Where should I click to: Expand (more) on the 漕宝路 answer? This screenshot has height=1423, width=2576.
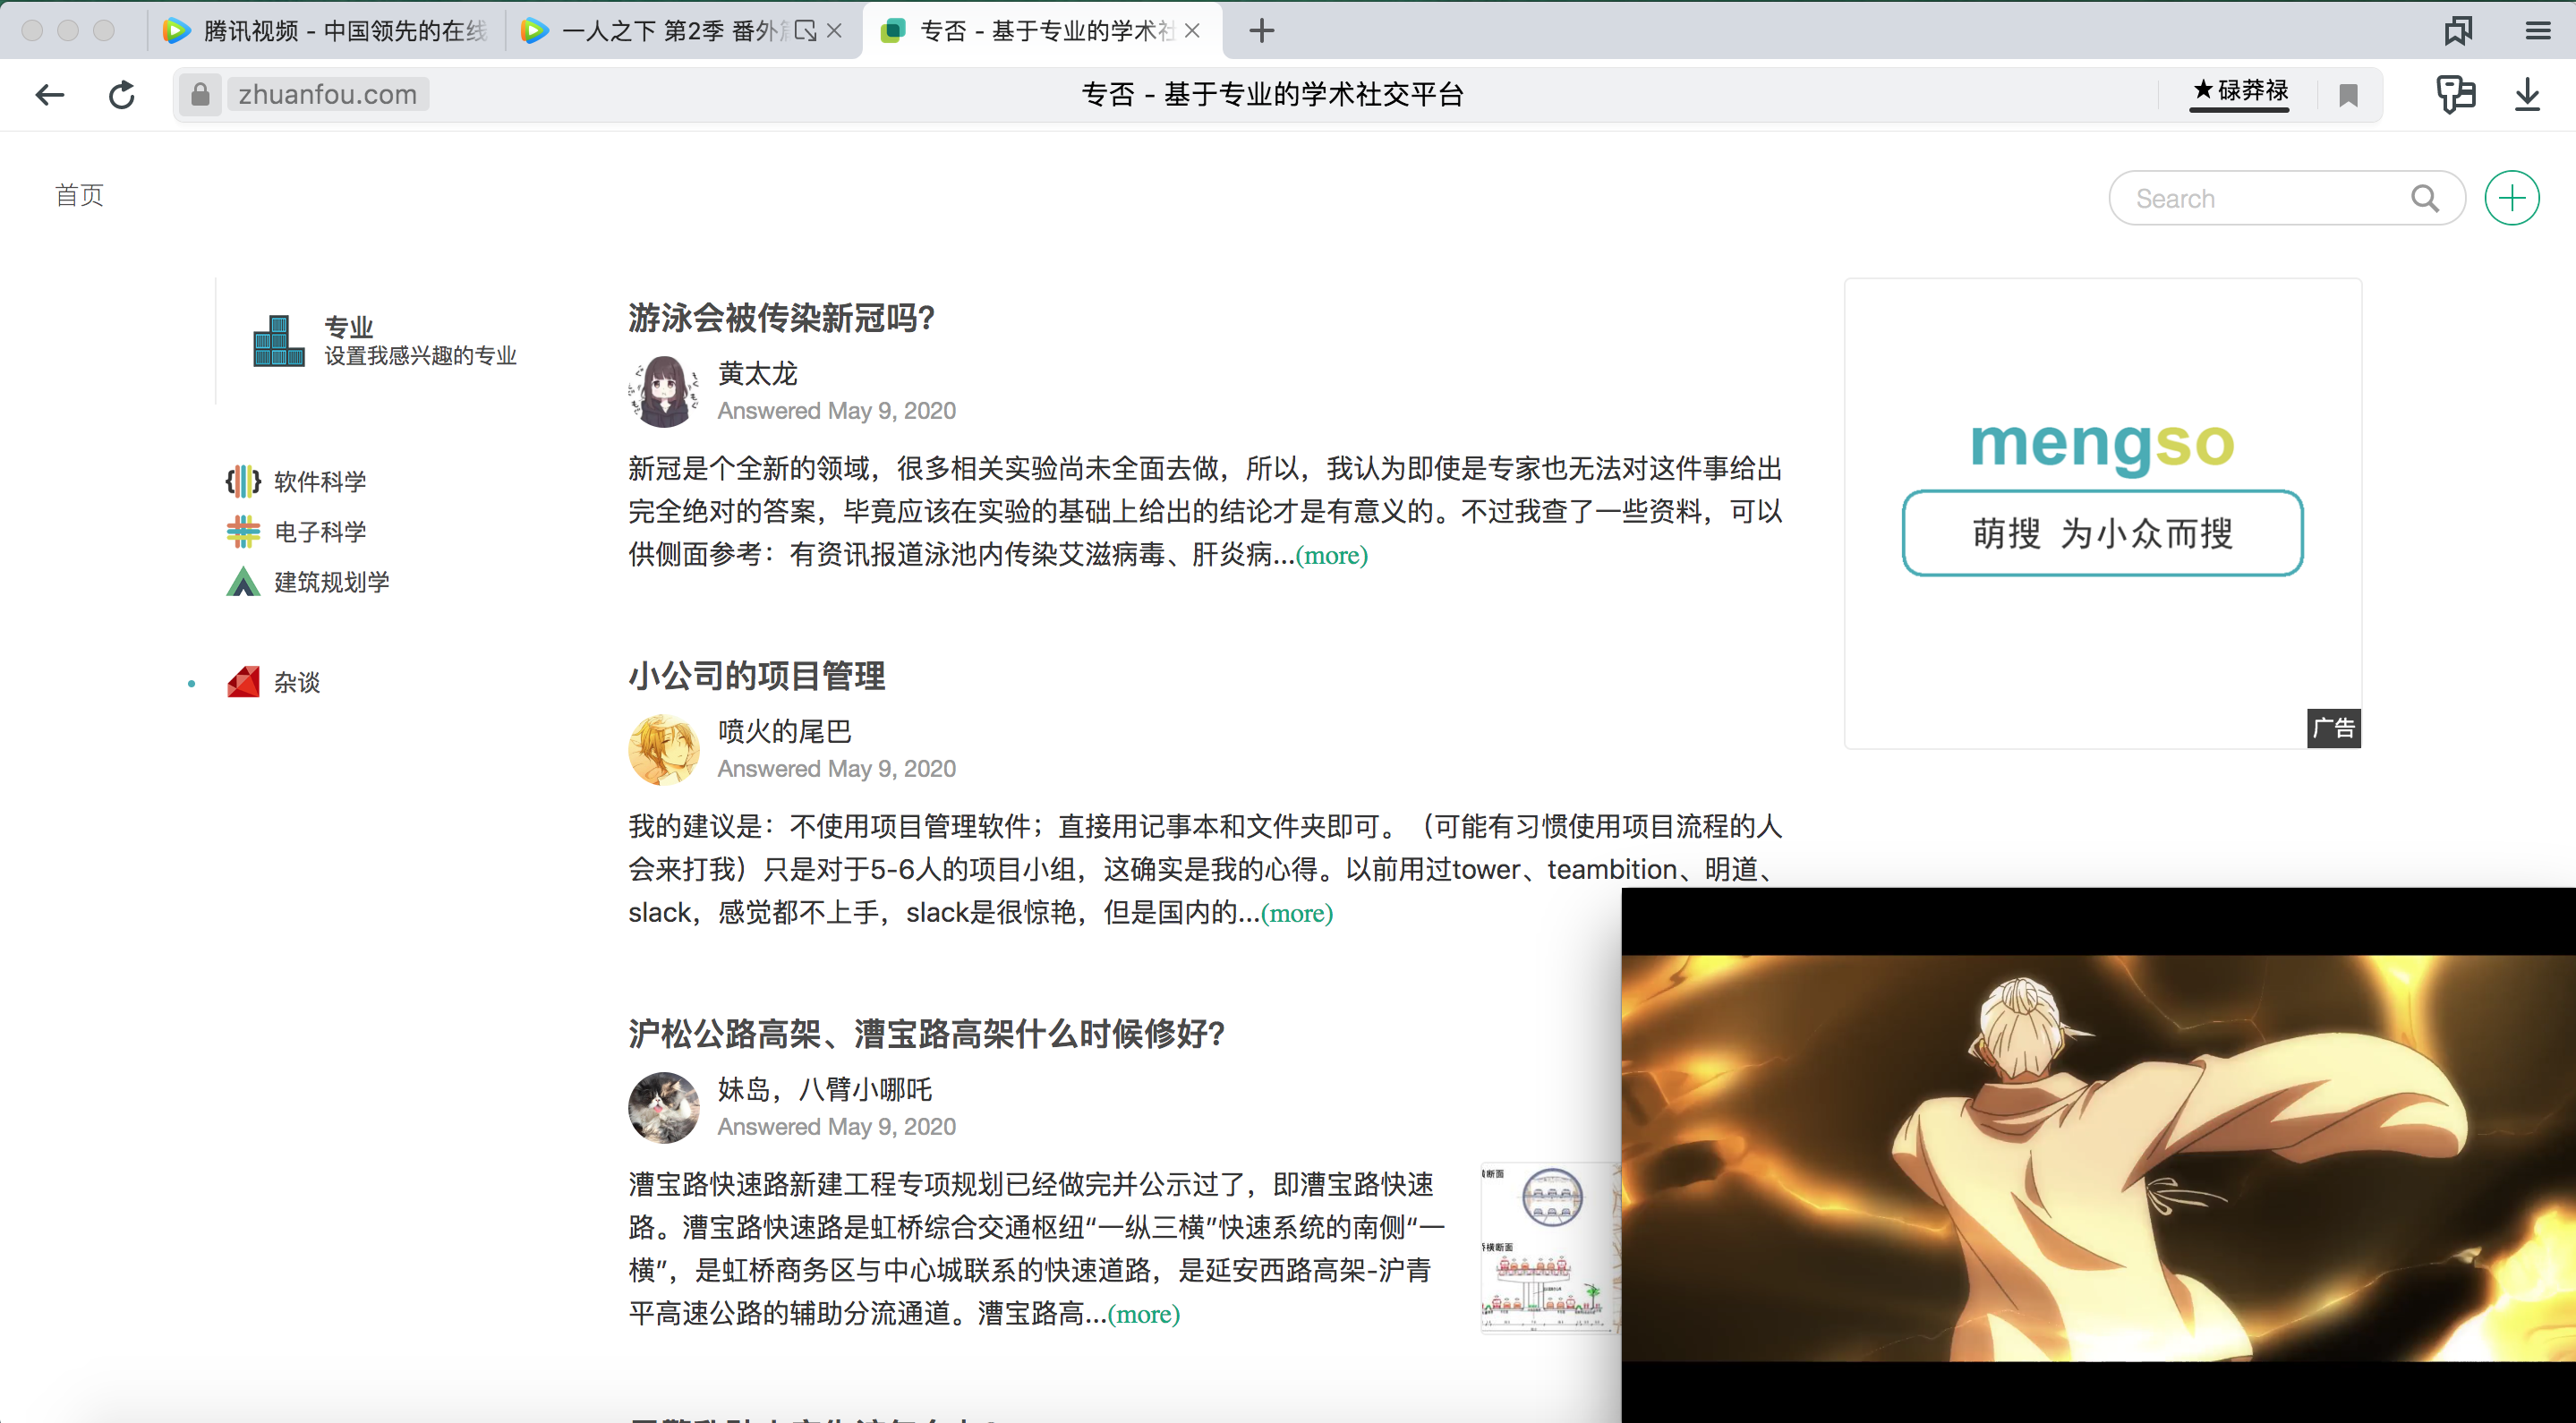1143,1314
